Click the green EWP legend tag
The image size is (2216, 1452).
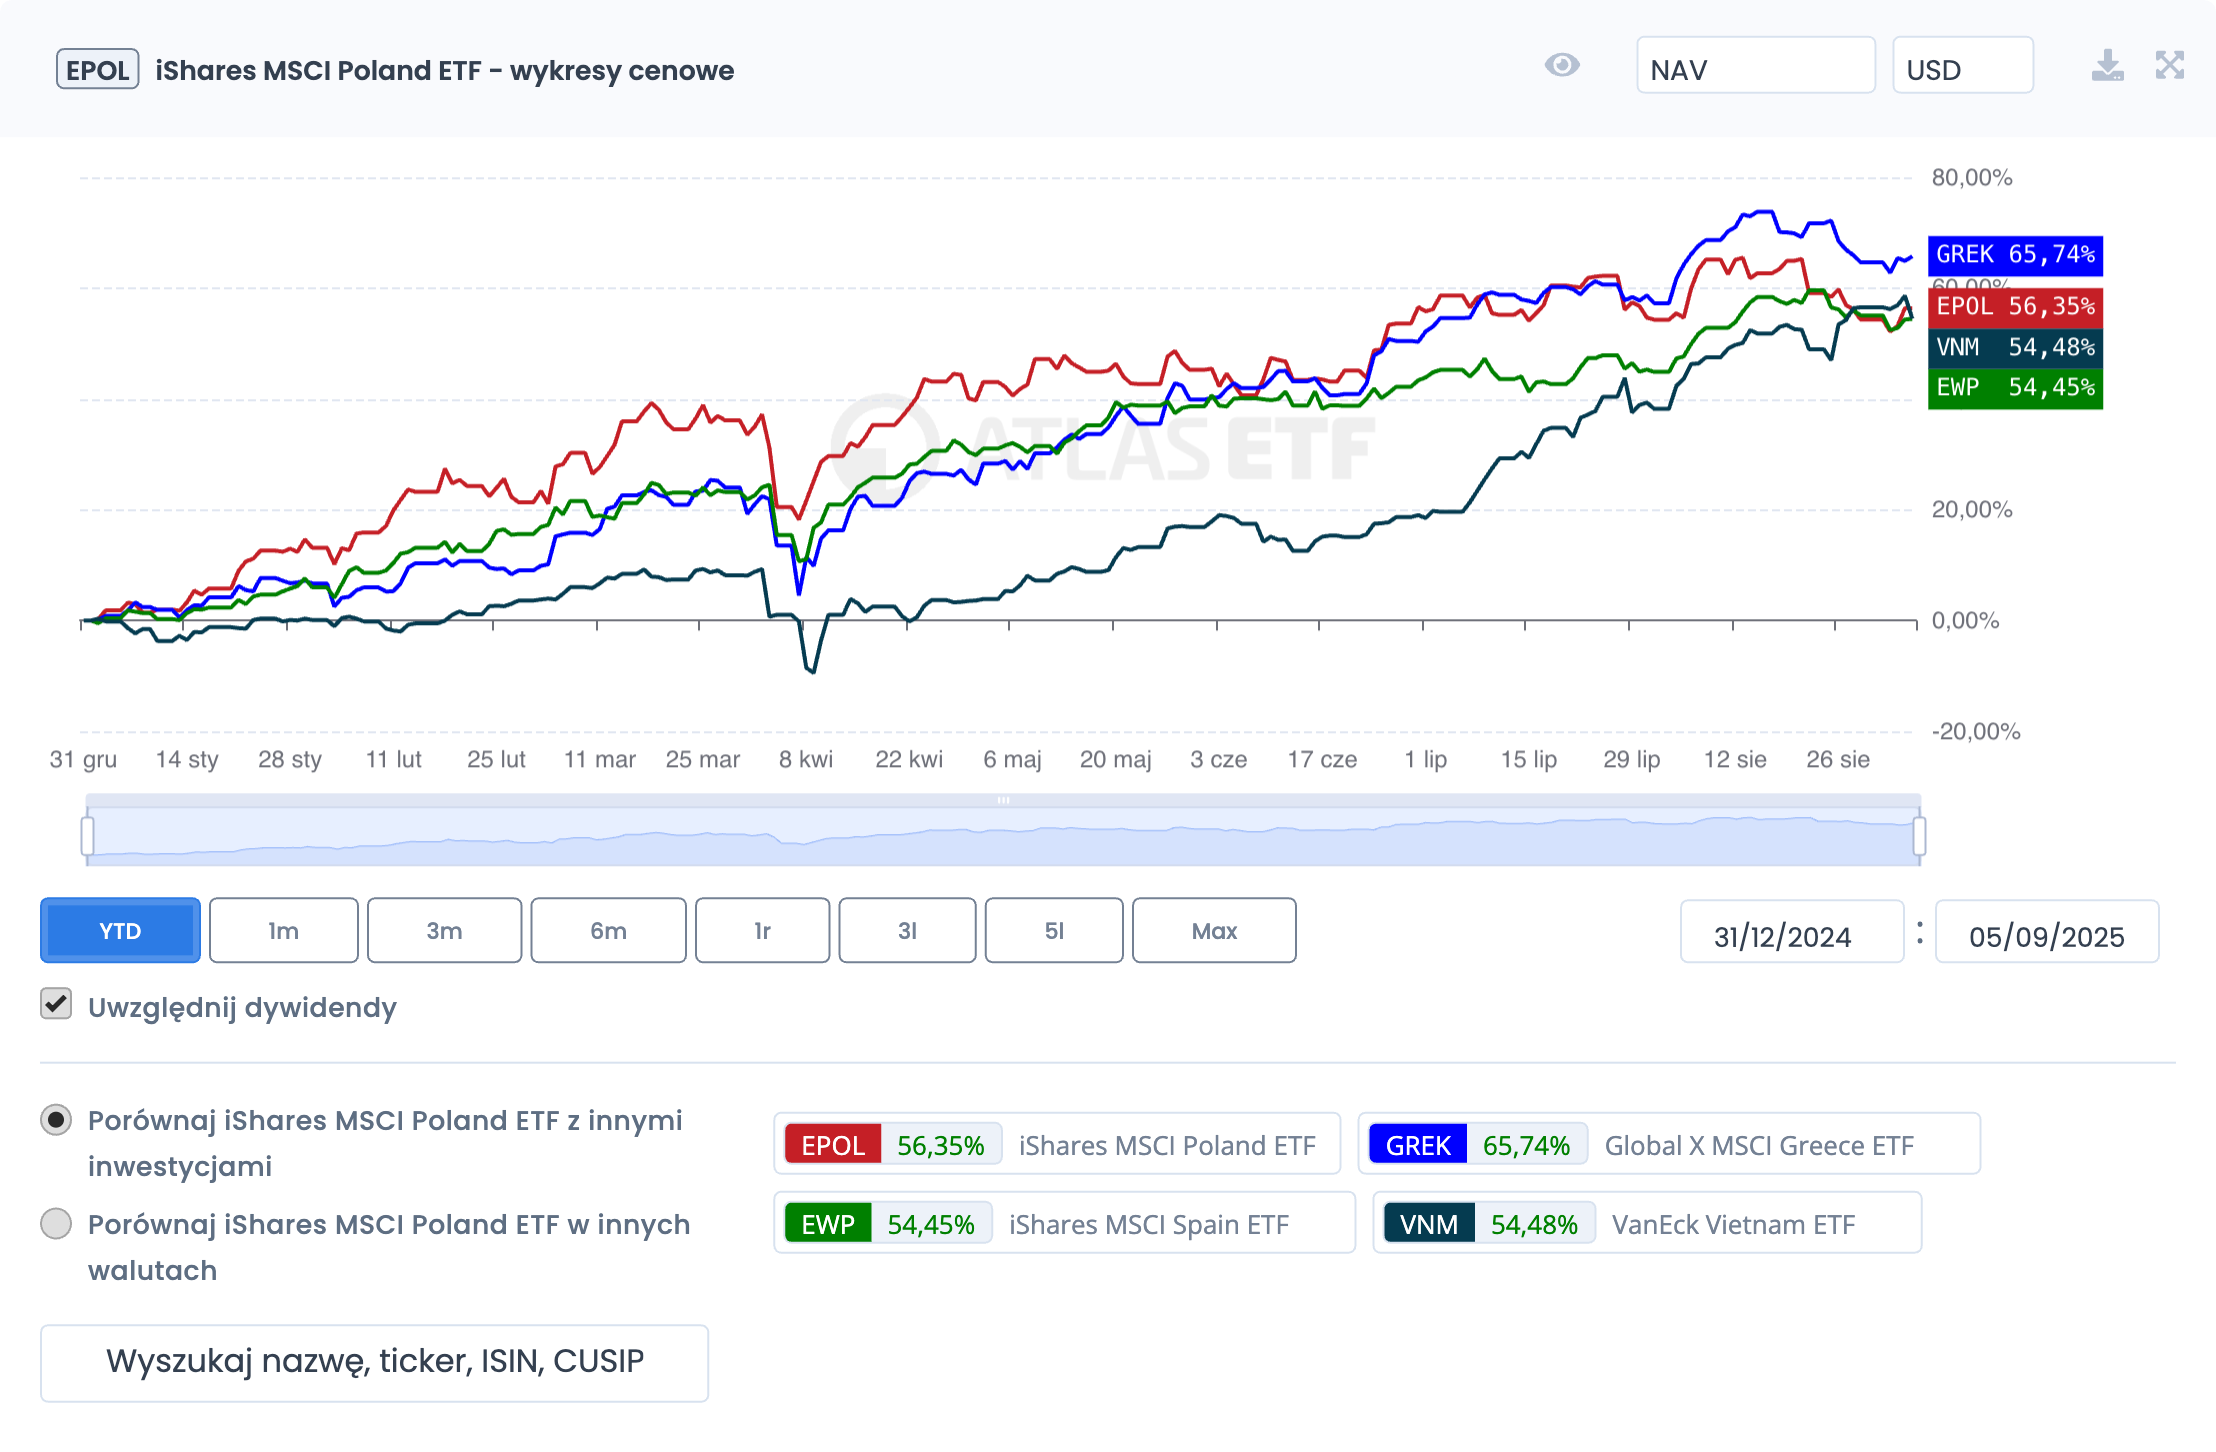tap(827, 1224)
